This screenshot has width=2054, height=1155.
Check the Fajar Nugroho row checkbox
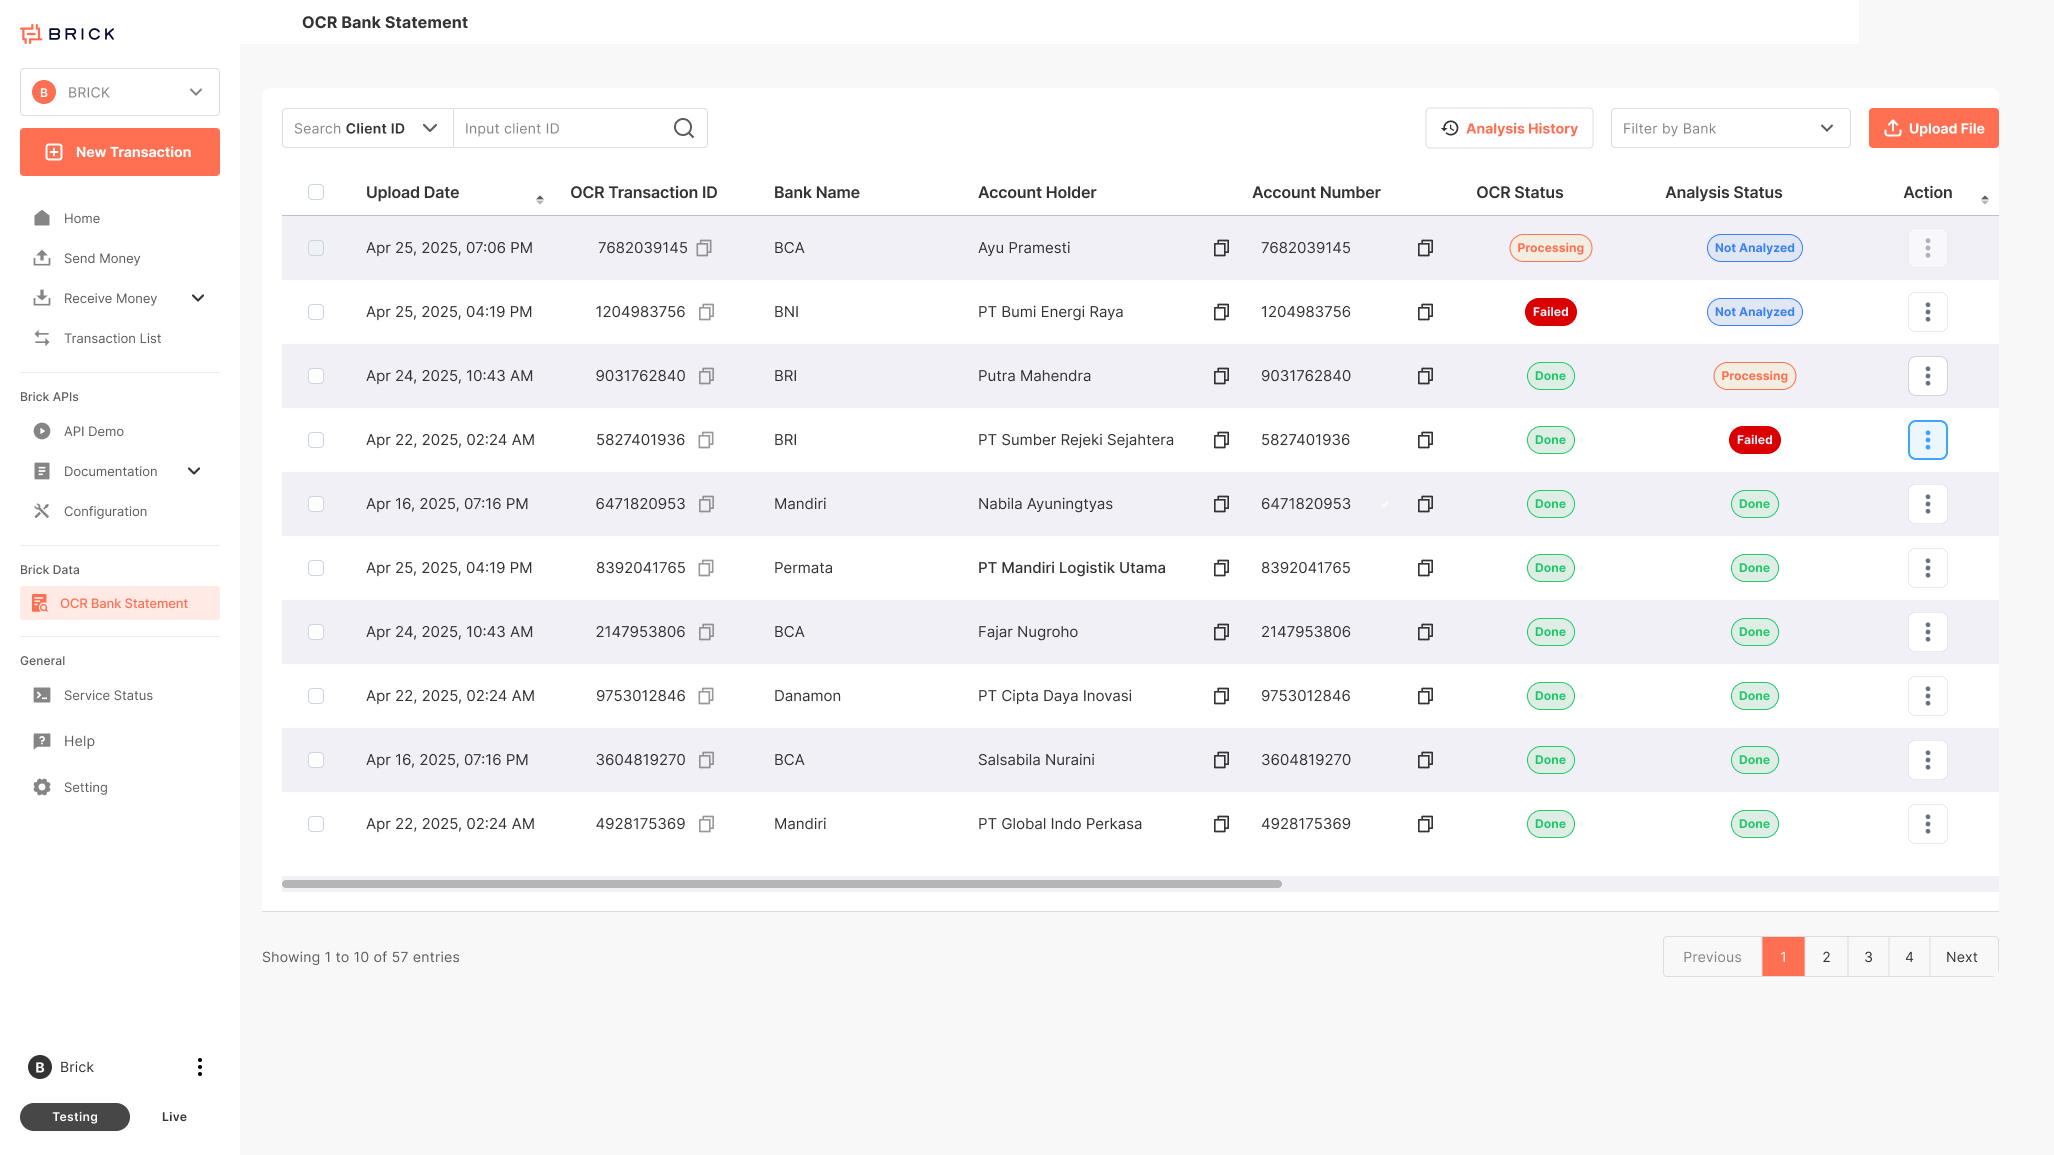[316, 632]
